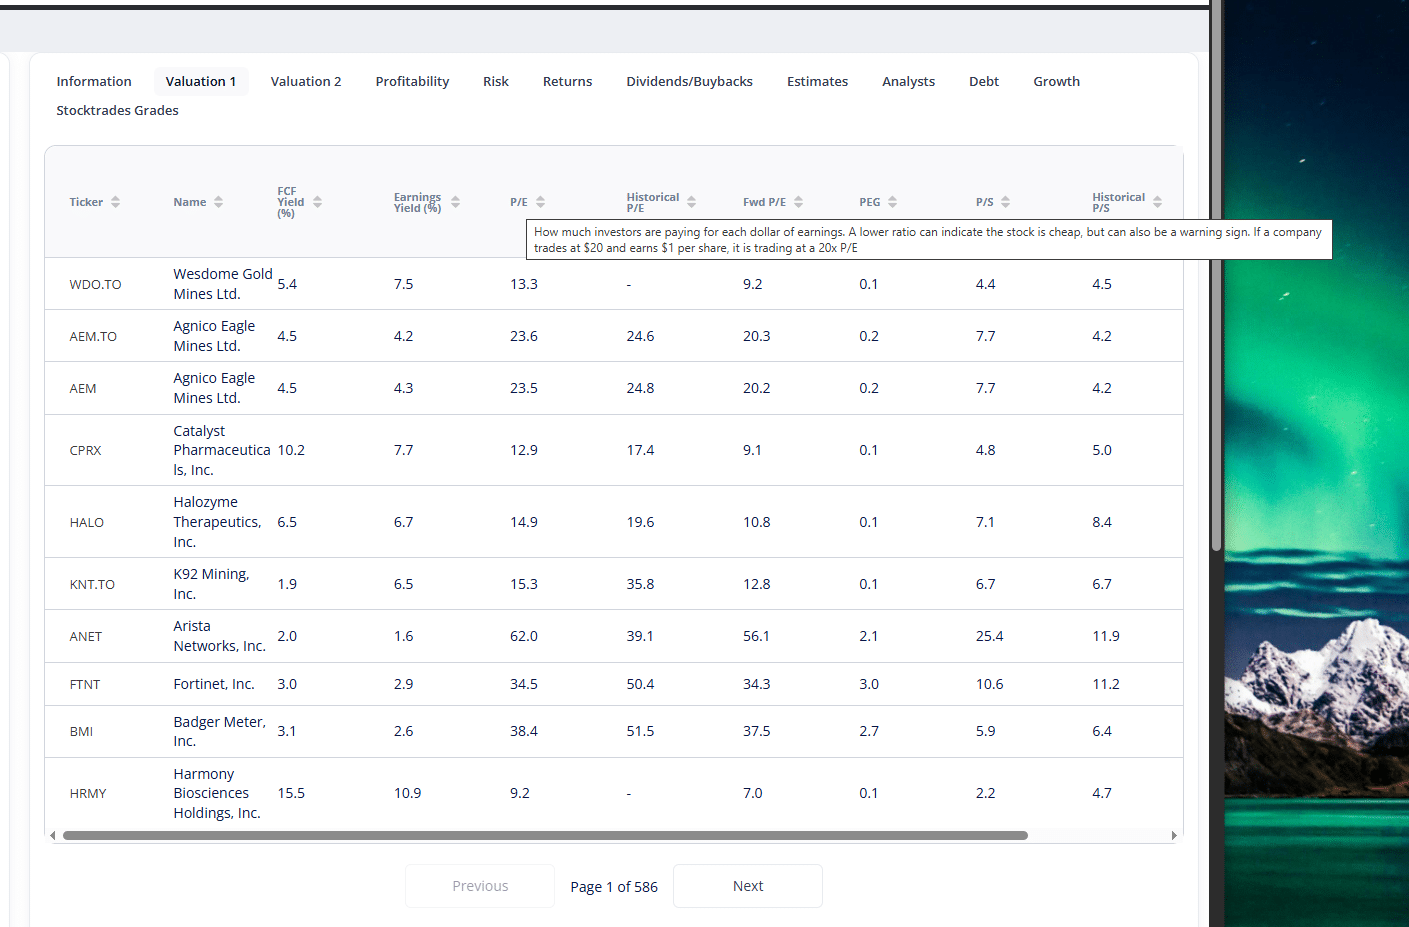
Task: Select the ANET ticker row
Action: click(x=86, y=637)
